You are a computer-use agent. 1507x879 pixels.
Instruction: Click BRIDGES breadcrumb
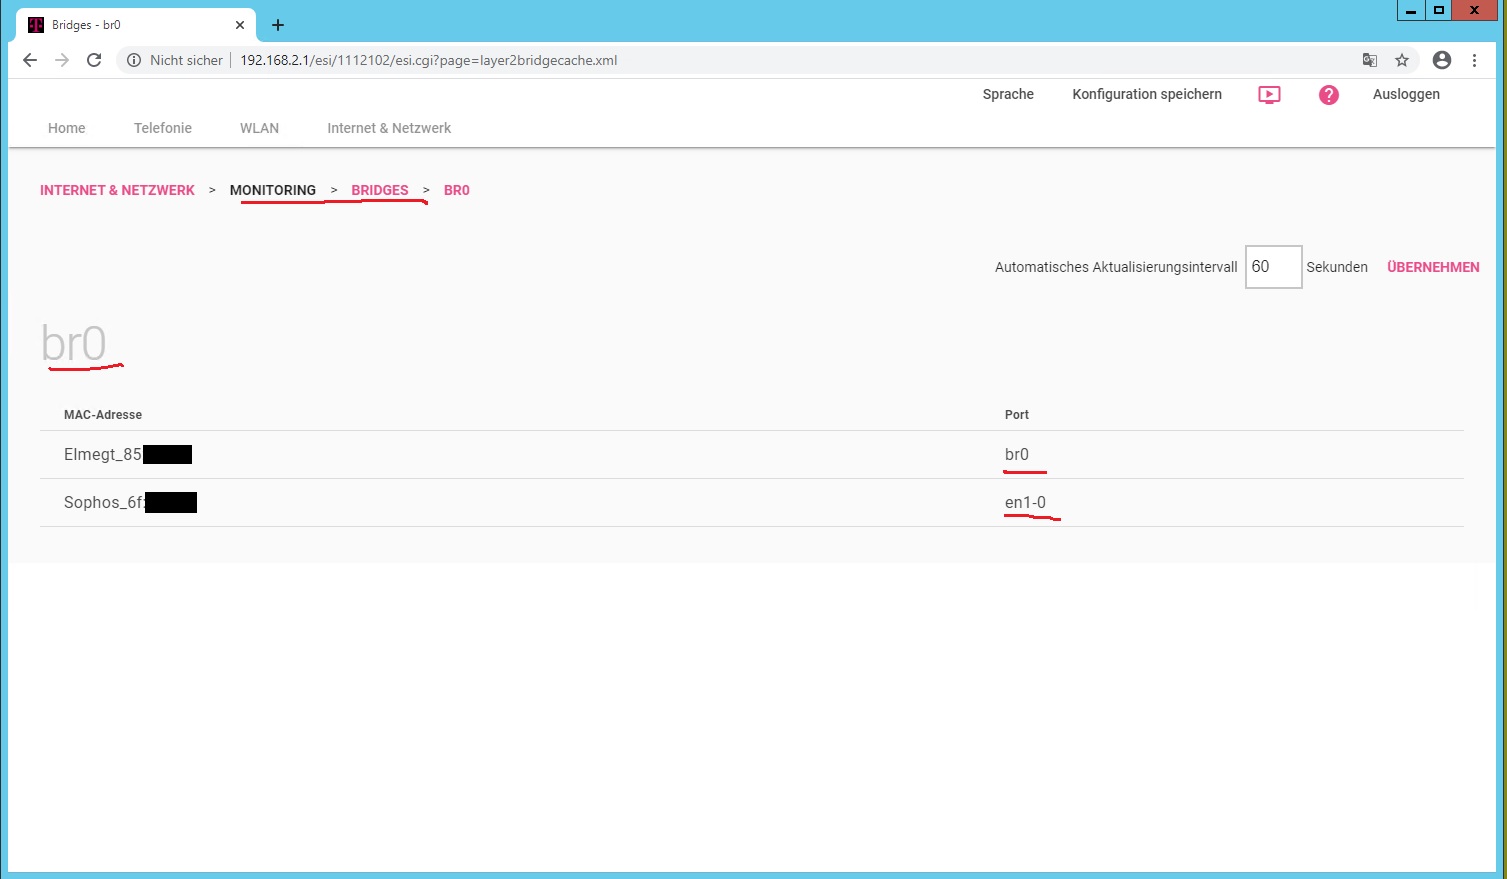coord(380,190)
